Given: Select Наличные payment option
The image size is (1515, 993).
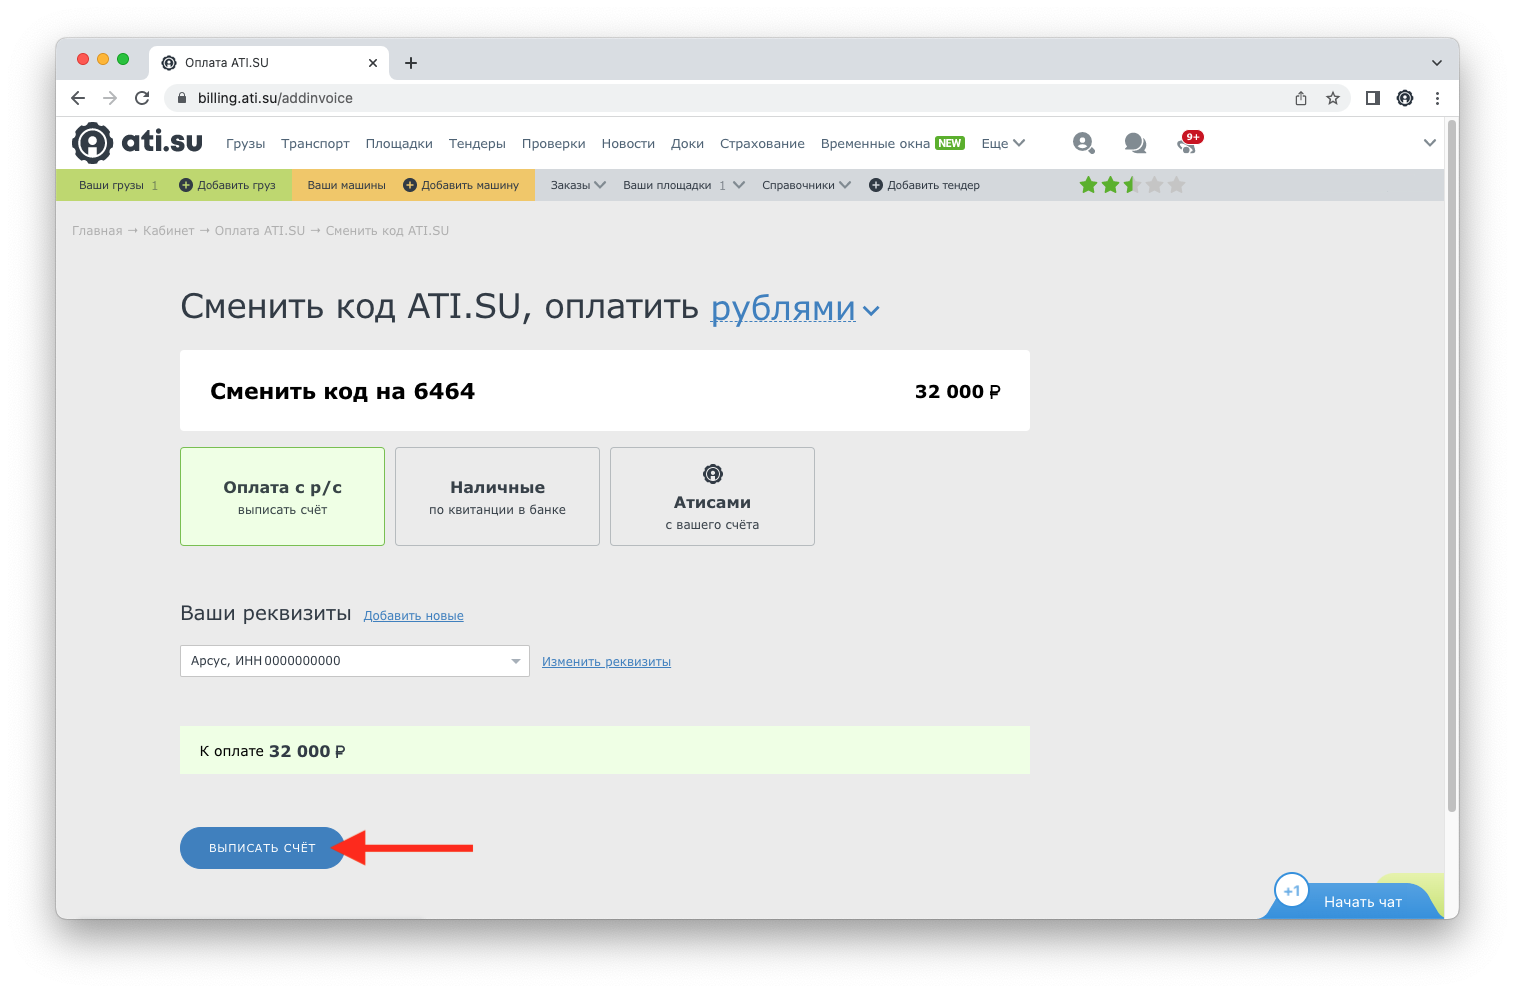Looking at the screenshot, I should (497, 496).
